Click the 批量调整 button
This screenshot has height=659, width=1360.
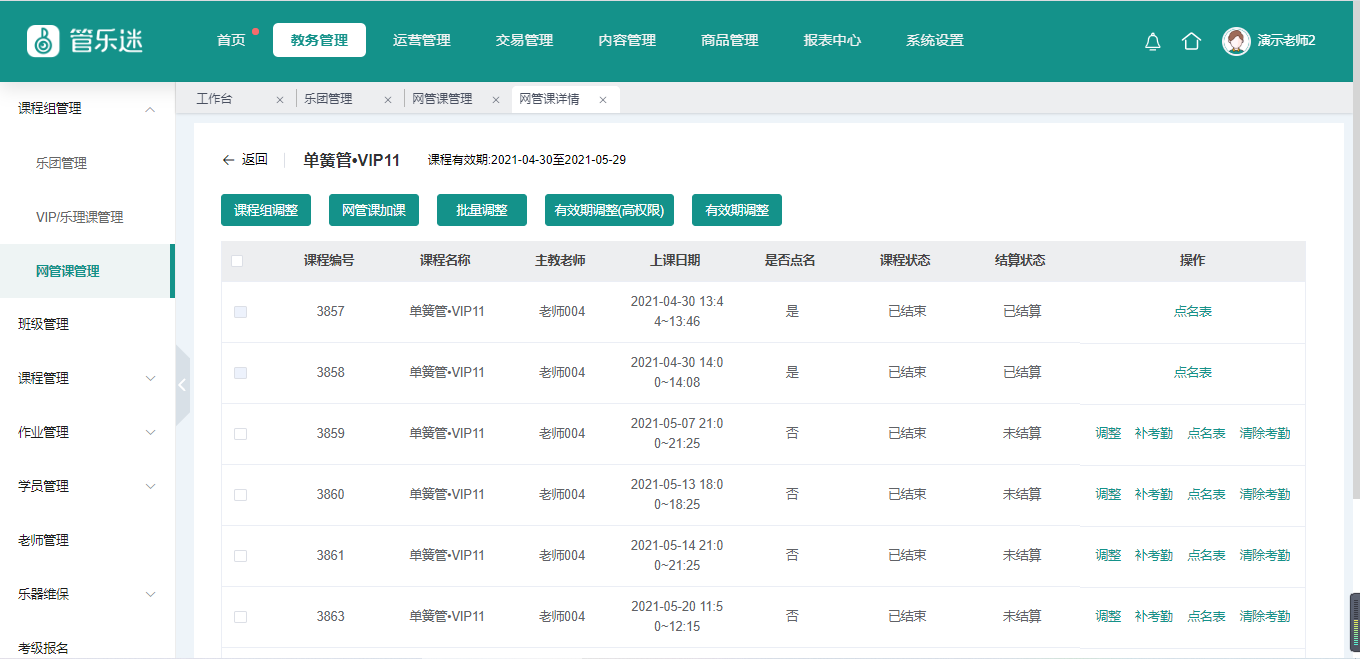(x=482, y=210)
